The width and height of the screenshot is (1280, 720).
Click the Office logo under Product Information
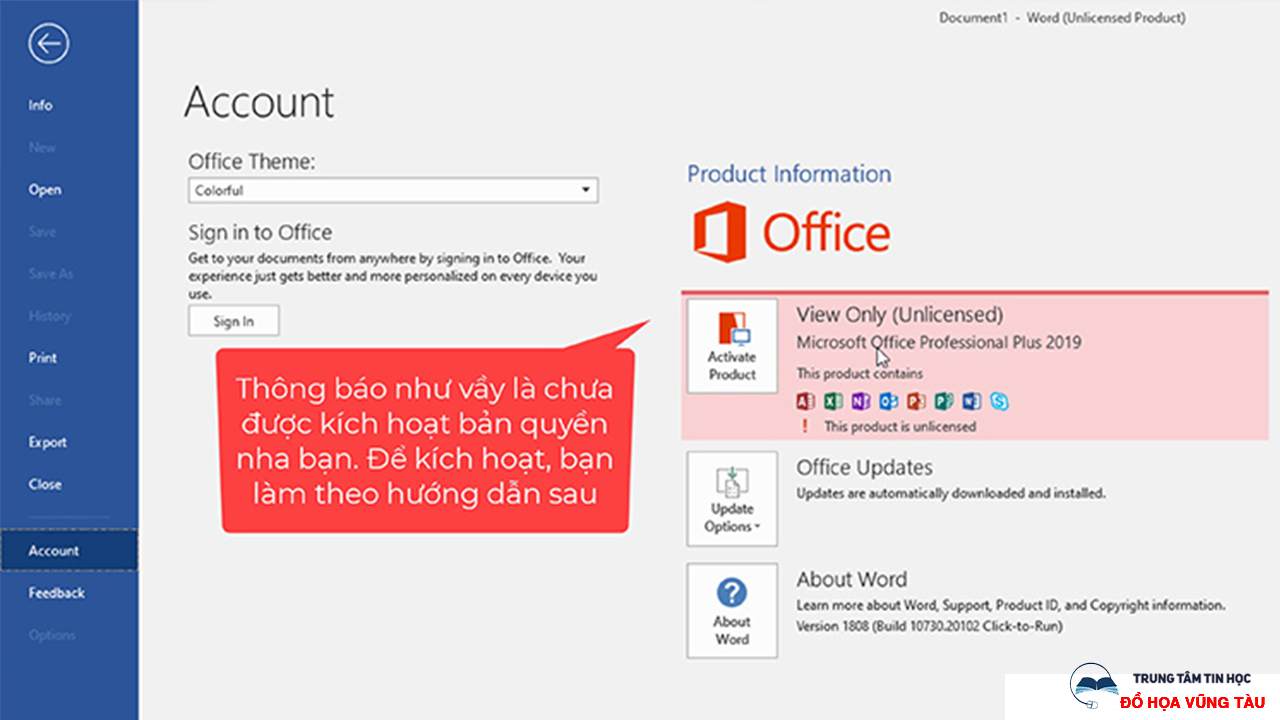pyautogui.click(x=791, y=232)
